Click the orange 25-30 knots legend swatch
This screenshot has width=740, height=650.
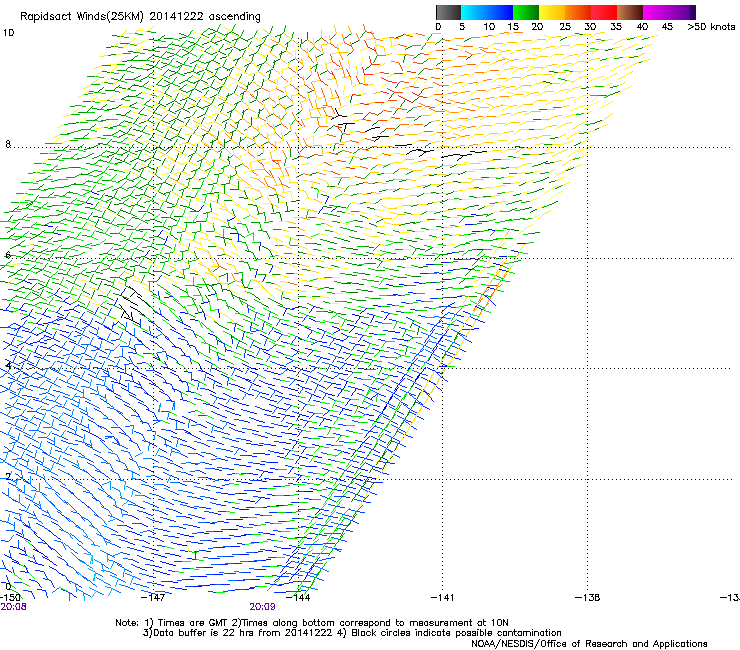pos(578,12)
